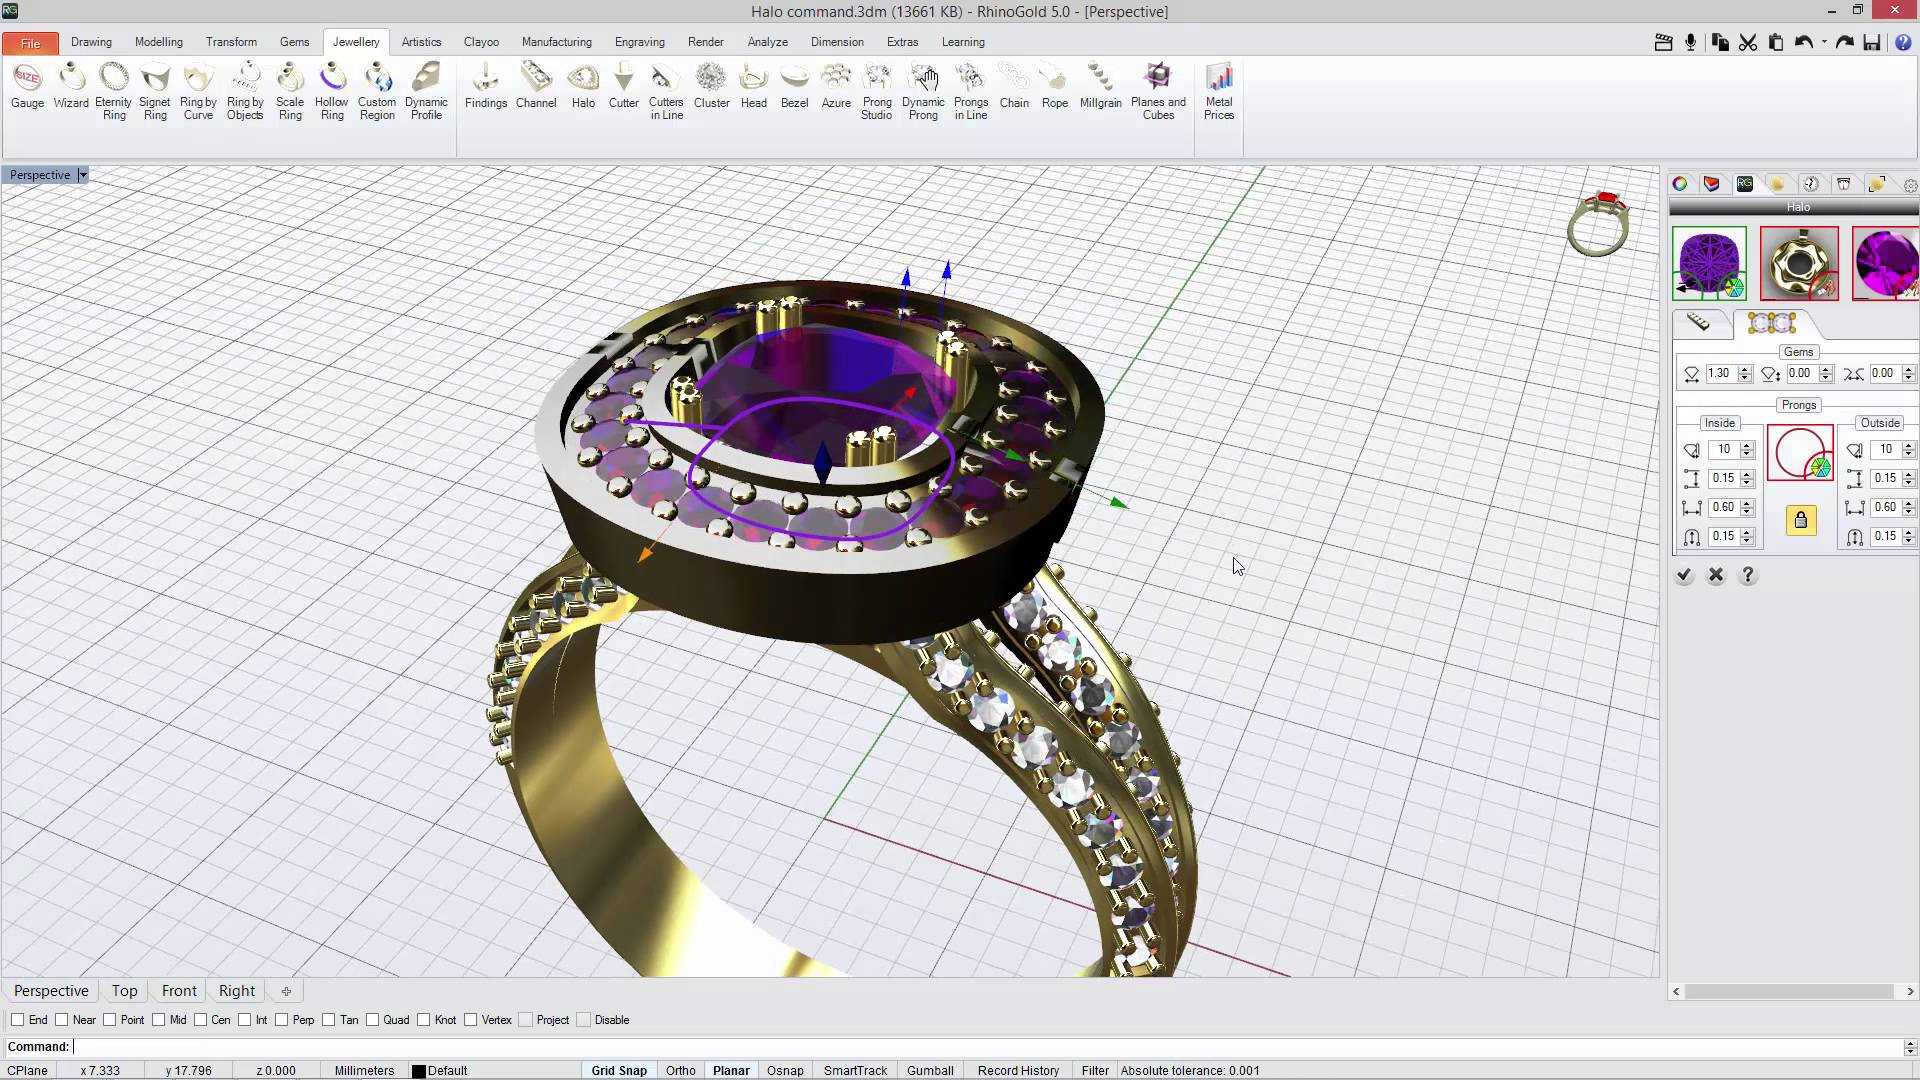
Task: Switch to the Gems ribbon tab
Action: (x=294, y=42)
